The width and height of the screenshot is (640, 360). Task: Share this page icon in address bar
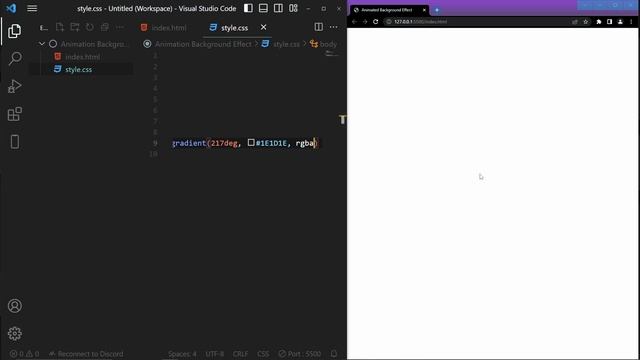click(575, 22)
